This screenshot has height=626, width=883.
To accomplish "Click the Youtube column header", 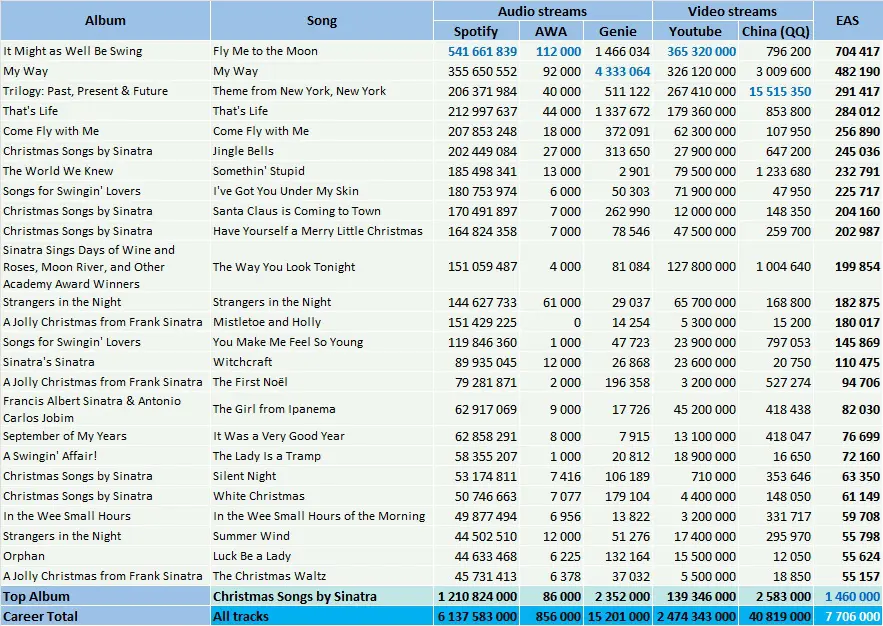I will tap(695, 32).
